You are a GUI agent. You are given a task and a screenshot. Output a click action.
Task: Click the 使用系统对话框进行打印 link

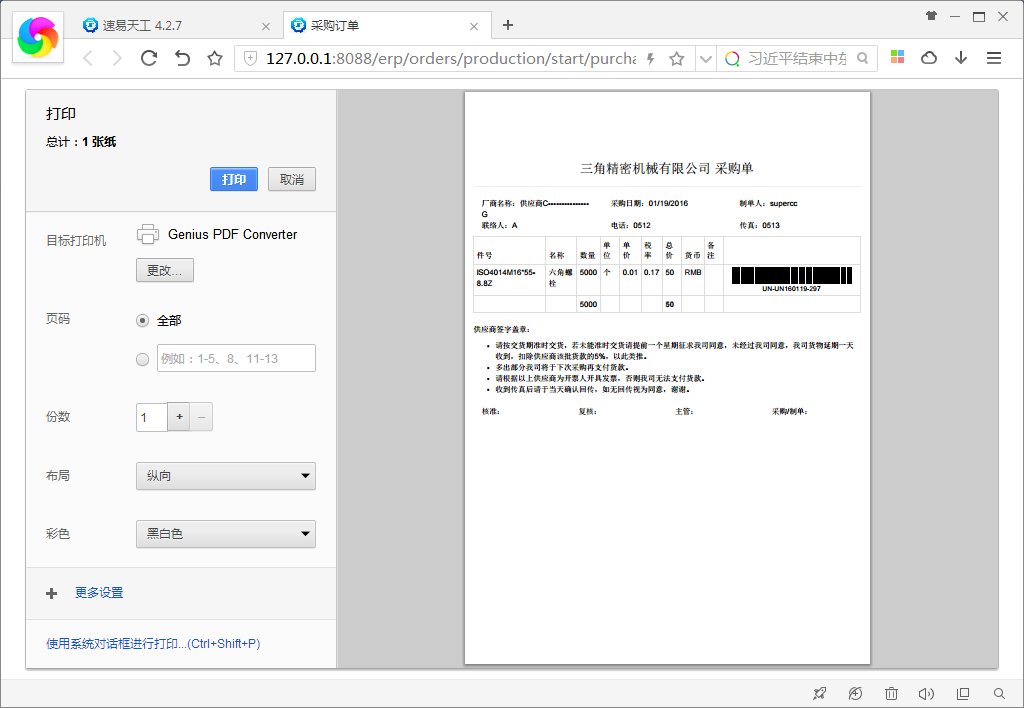153,644
